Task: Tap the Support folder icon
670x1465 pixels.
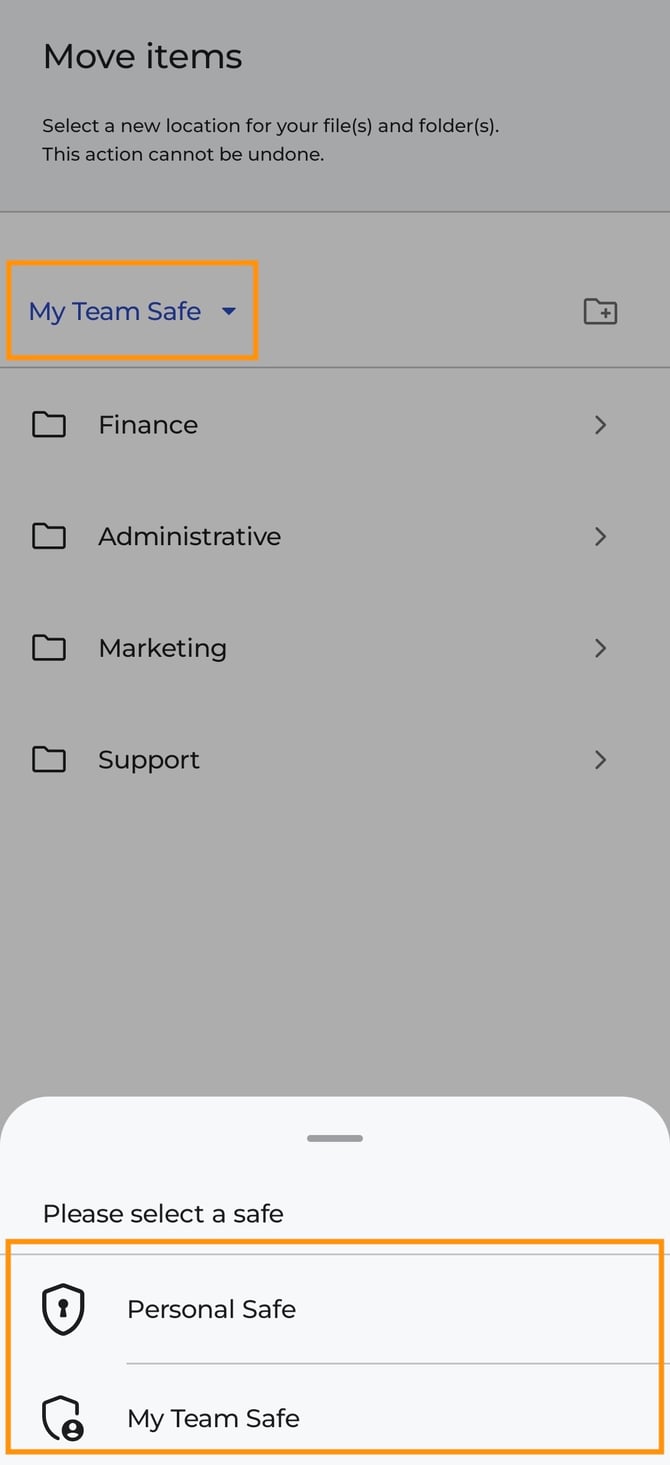Action: pyautogui.click(x=48, y=759)
